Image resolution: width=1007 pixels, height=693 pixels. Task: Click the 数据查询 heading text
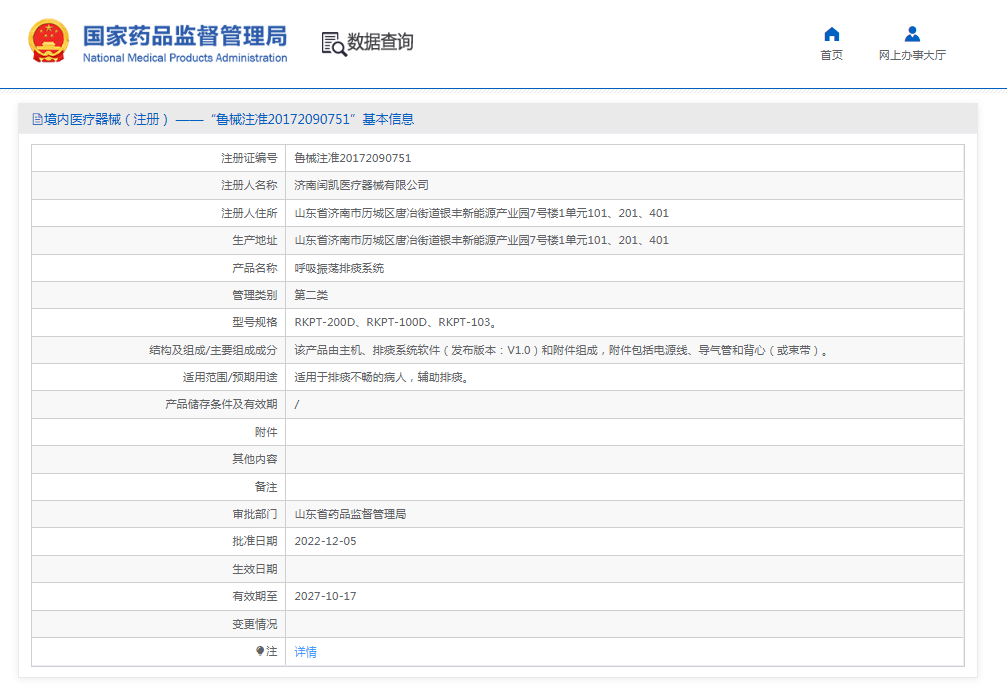[380, 42]
